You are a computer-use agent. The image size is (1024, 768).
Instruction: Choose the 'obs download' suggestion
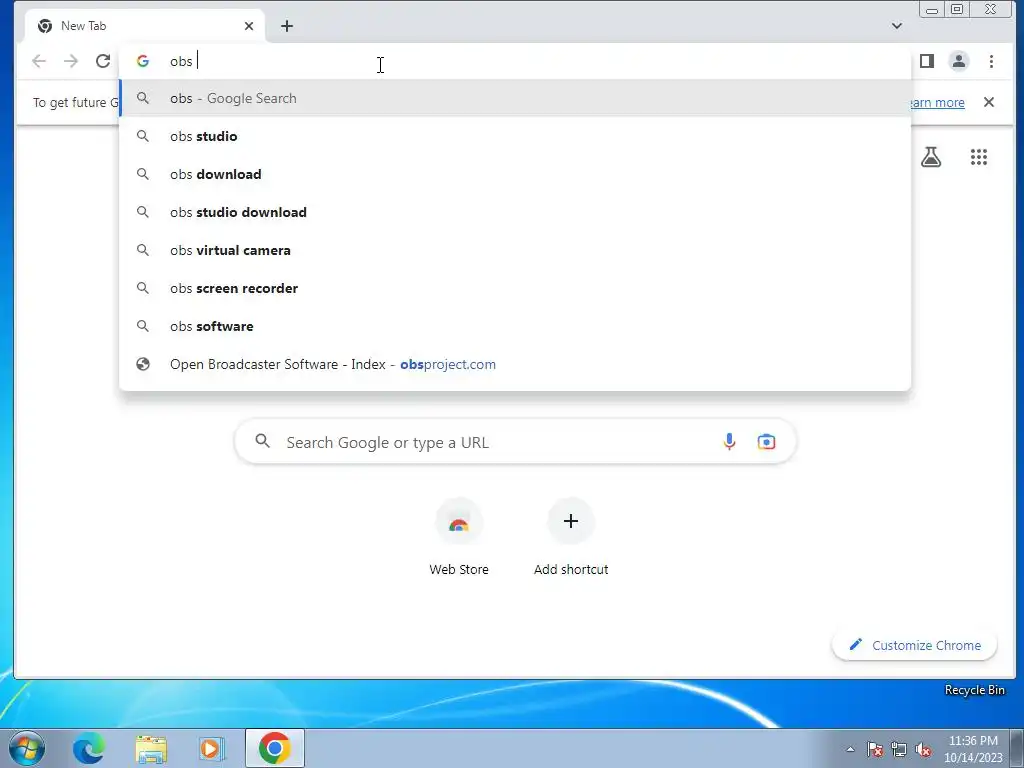[515, 174]
